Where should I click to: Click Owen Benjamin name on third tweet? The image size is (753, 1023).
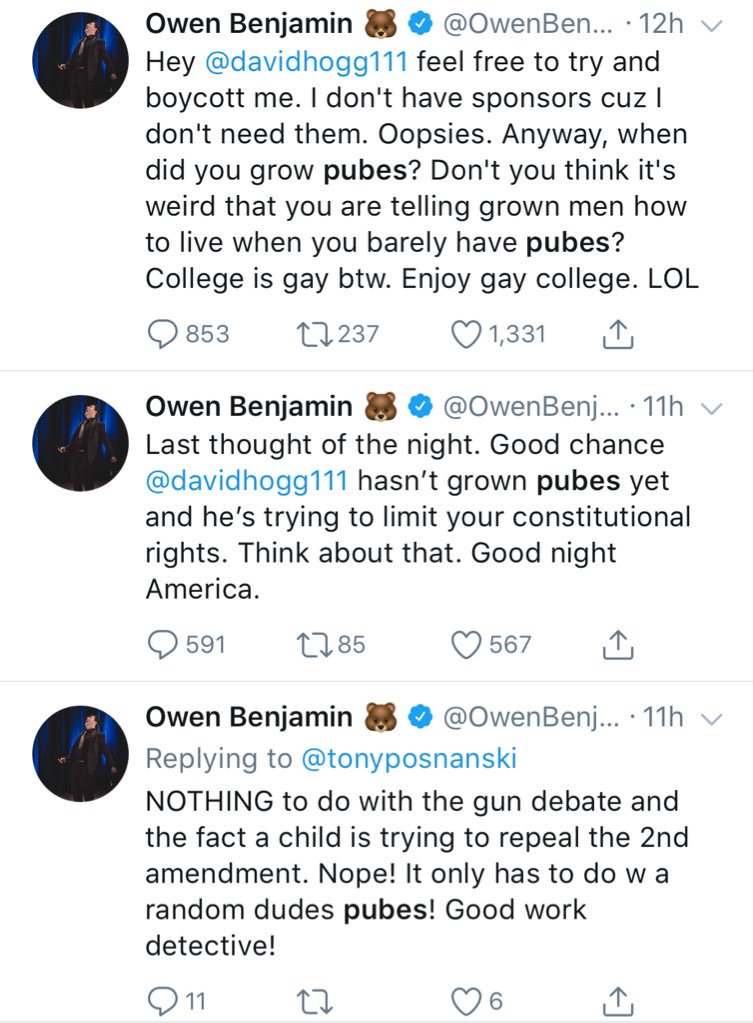coord(249,717)
